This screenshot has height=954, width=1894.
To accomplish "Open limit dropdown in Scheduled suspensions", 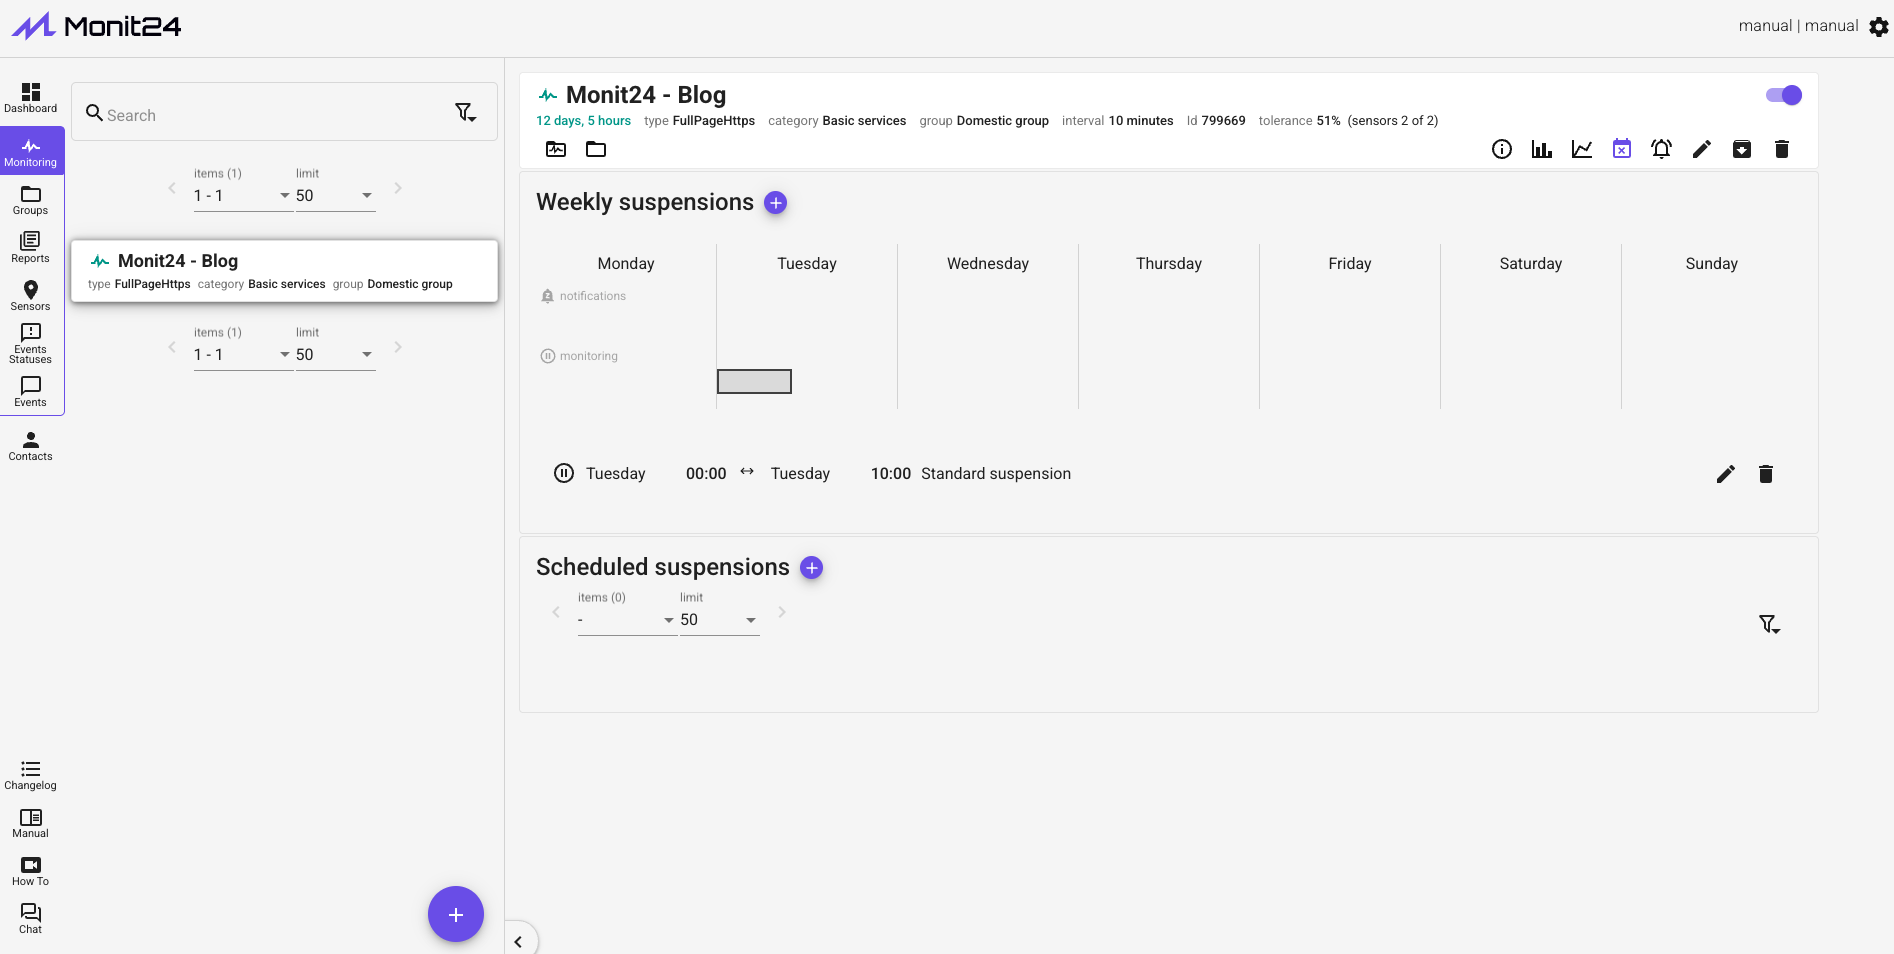I will click(718, 620).
